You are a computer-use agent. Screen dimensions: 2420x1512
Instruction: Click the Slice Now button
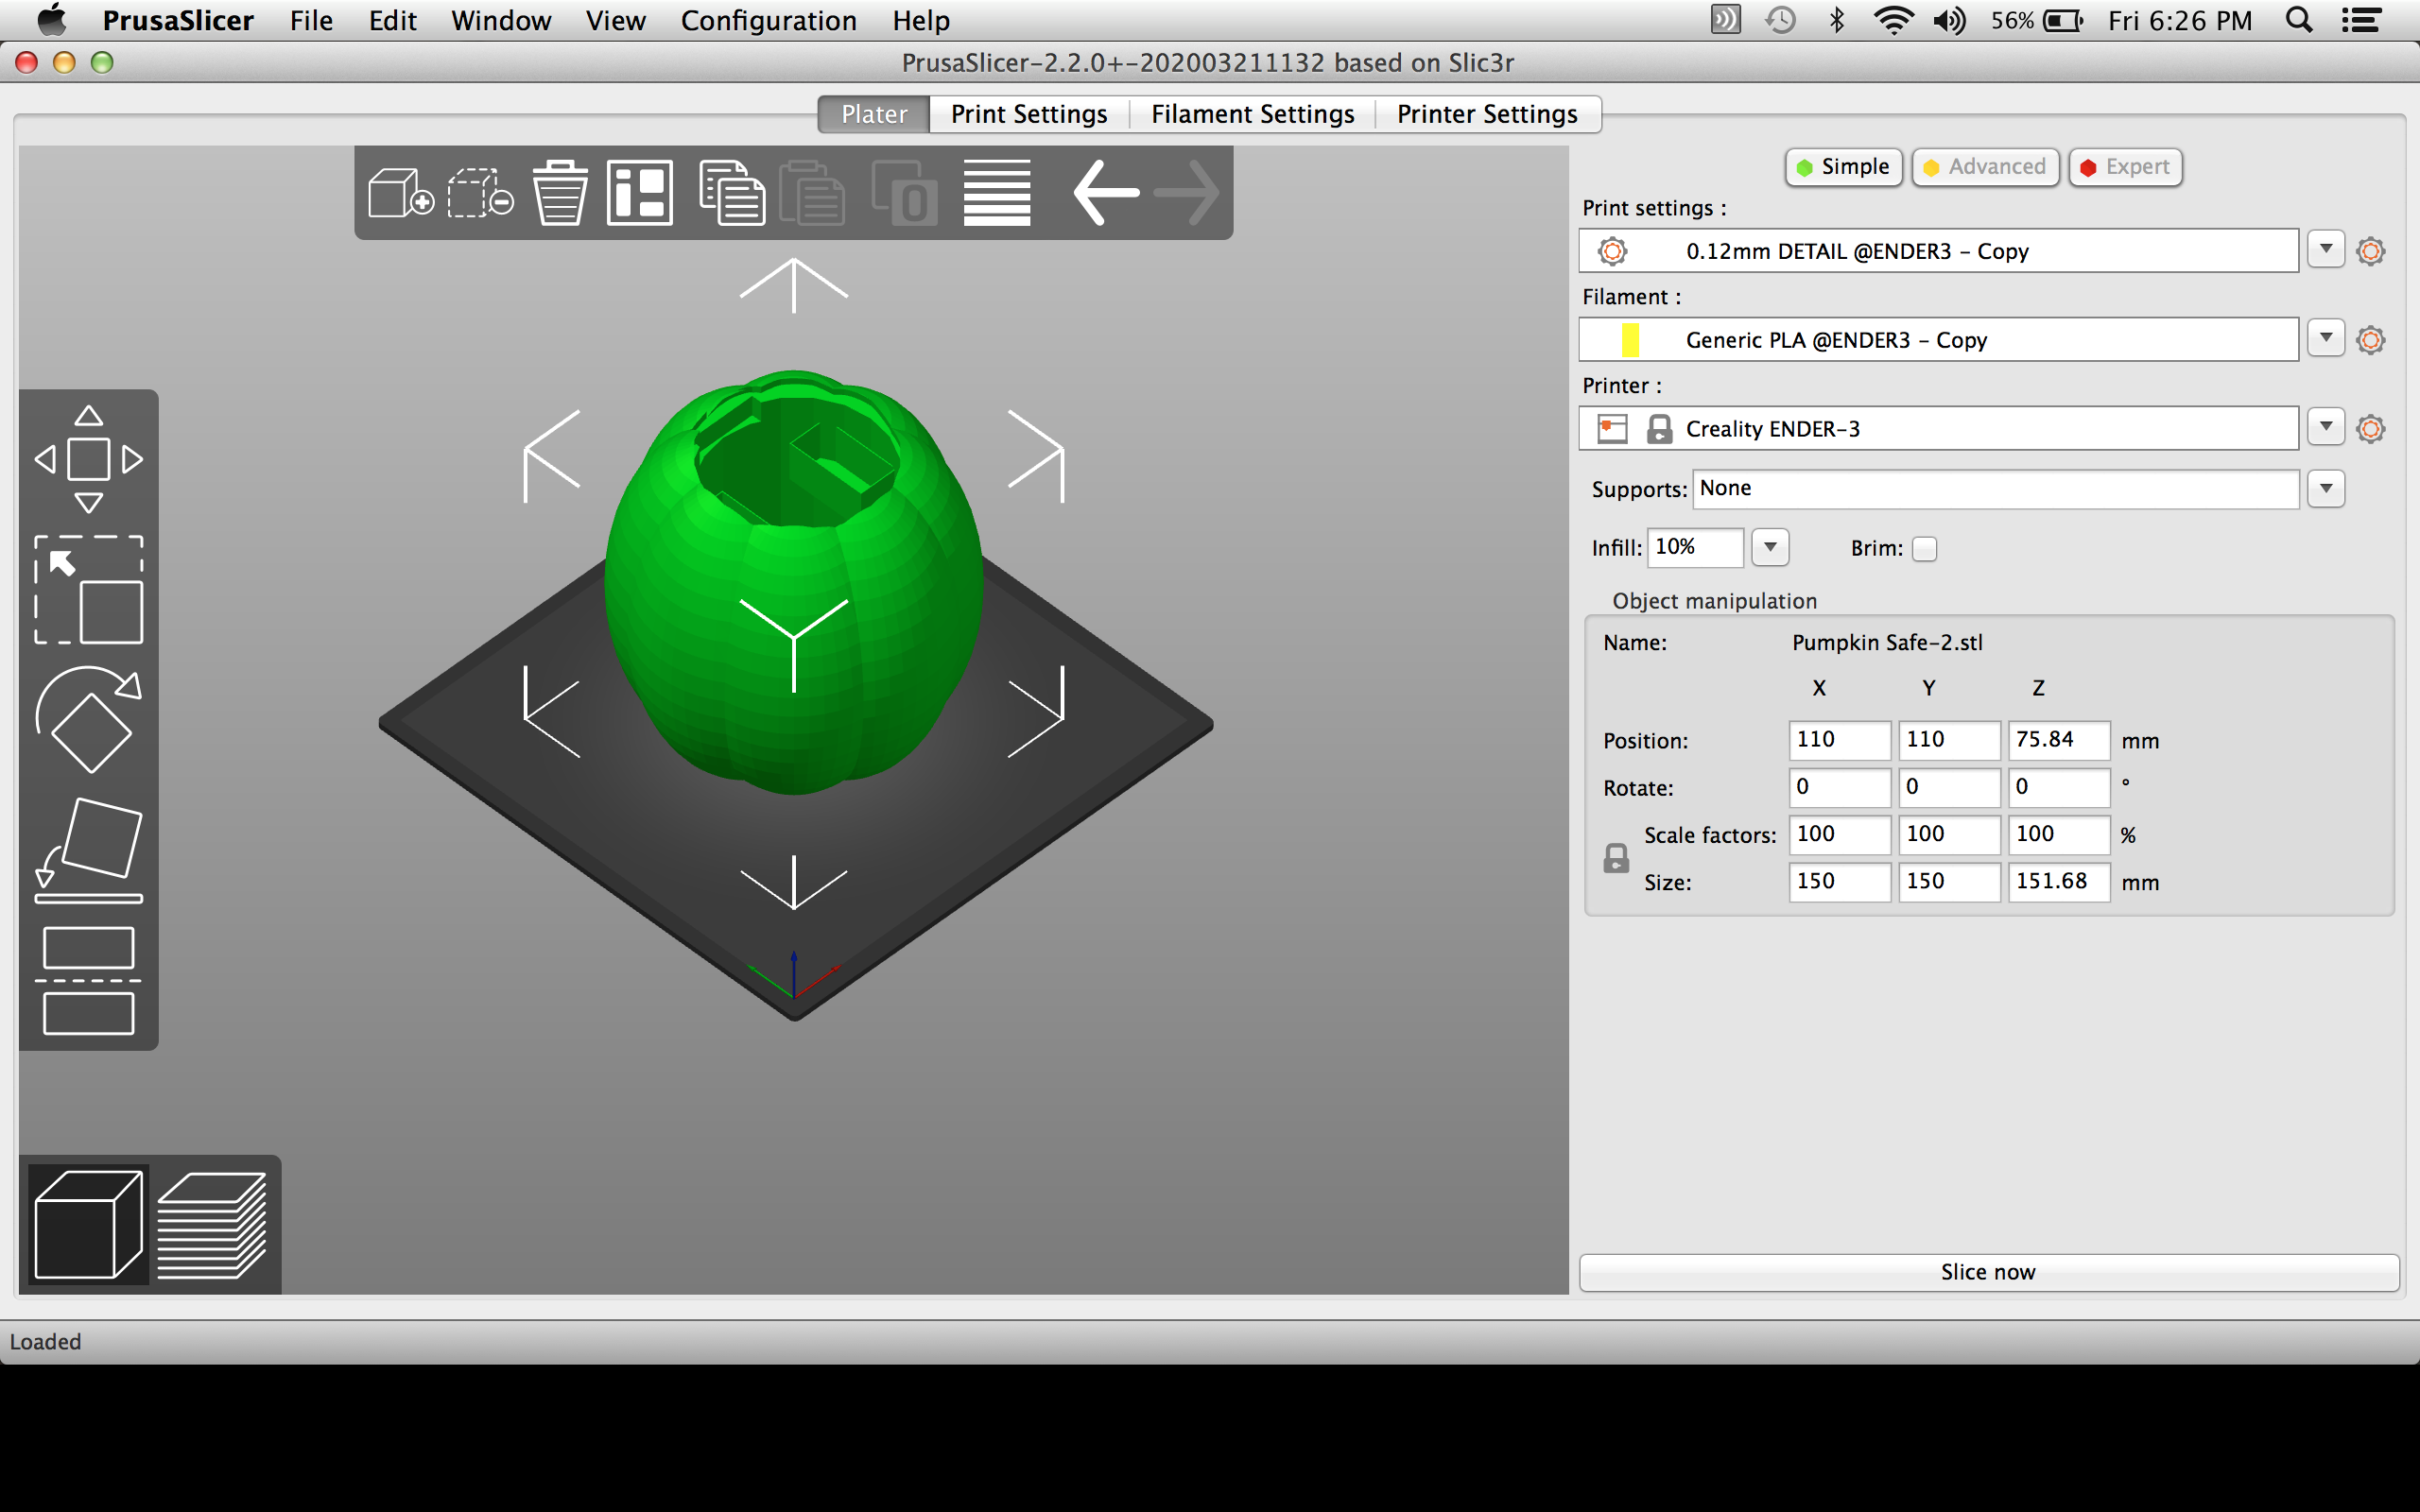pyautogui.click(x=1990, y=1272)
